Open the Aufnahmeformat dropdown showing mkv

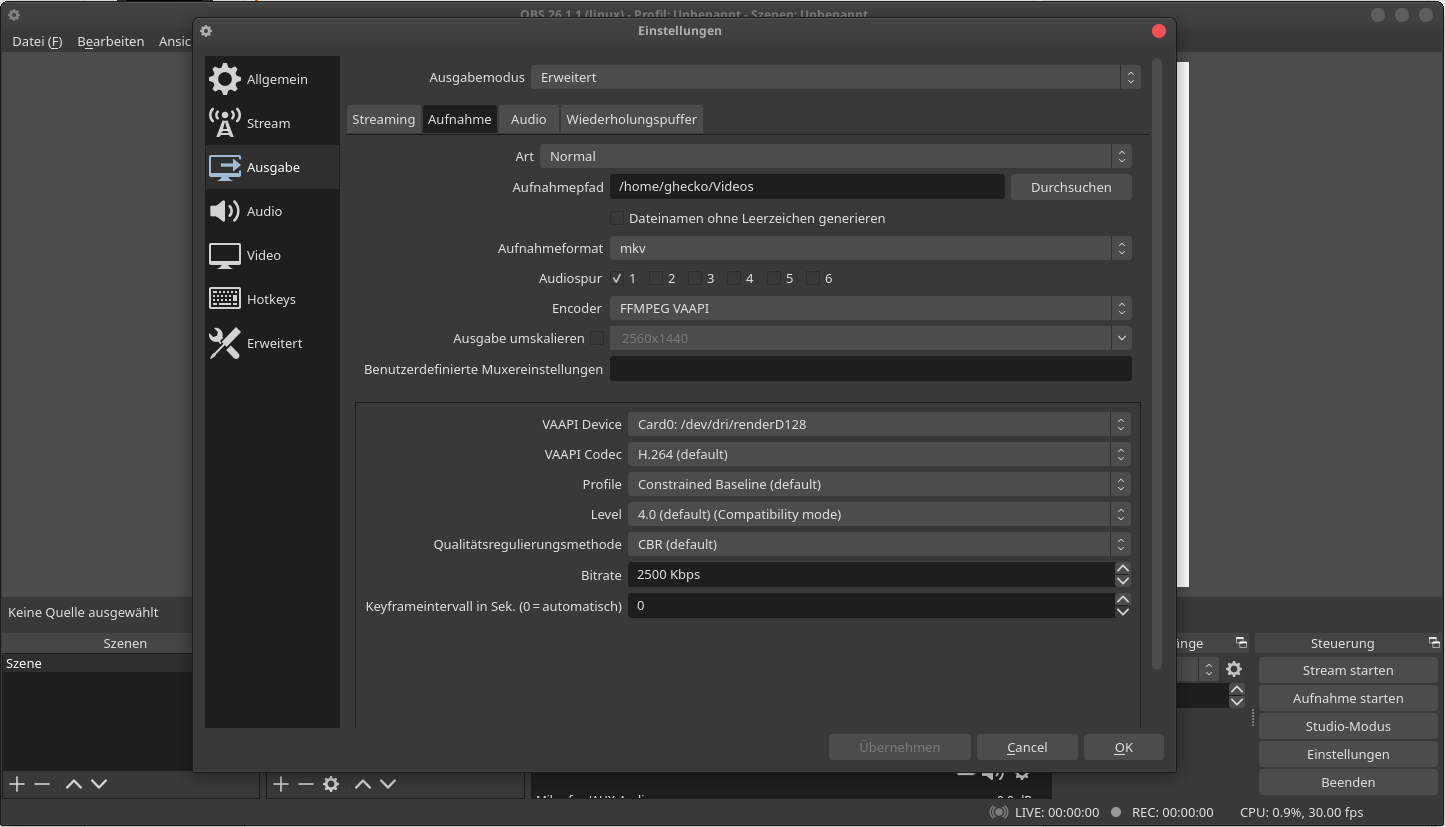pos(871,248)
